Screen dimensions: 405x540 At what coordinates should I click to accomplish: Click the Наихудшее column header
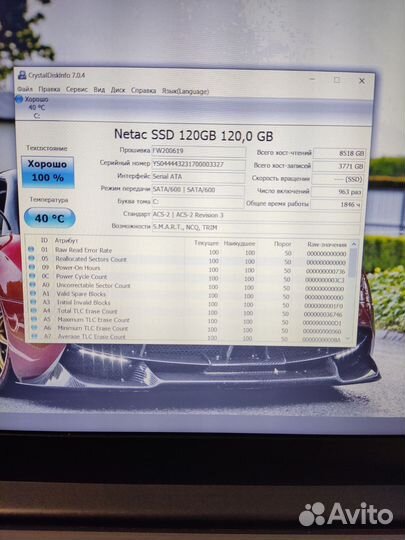point(239,243)
